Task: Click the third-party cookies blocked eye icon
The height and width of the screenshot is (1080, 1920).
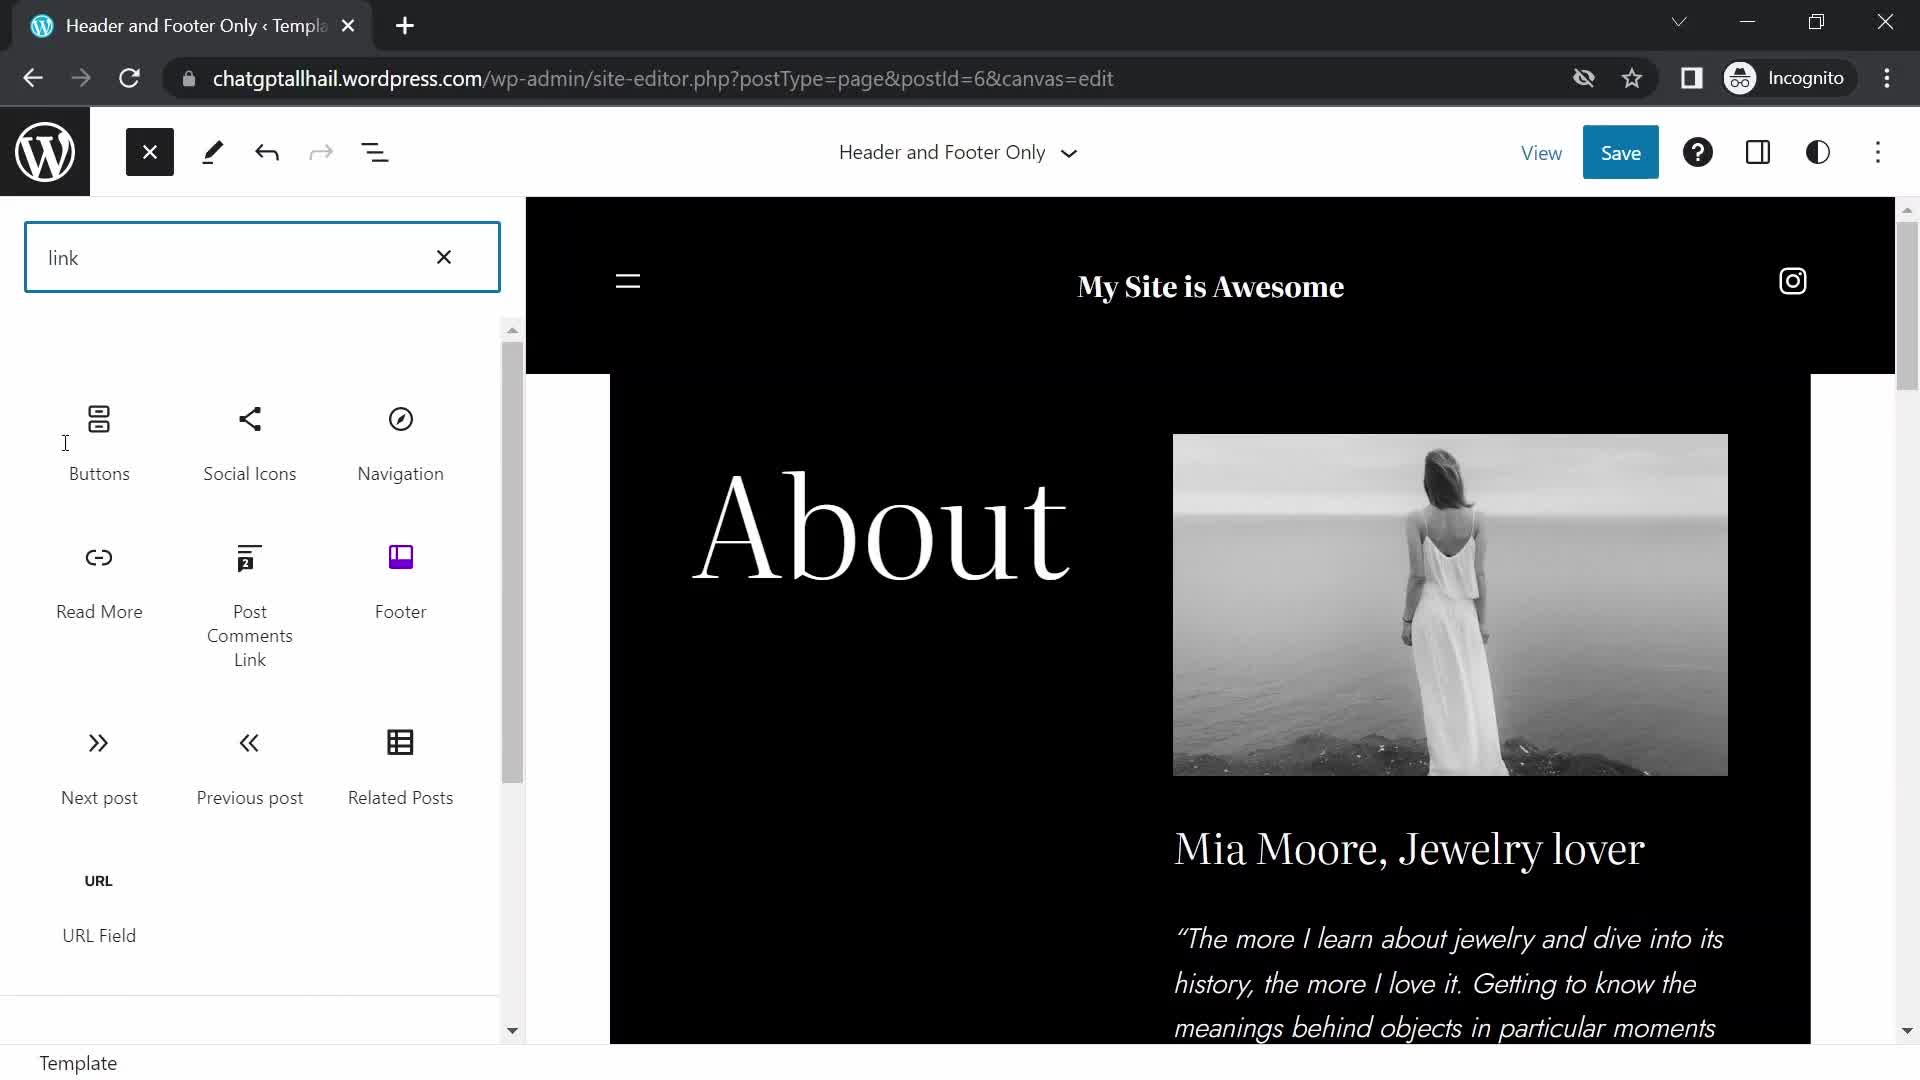Action: click(1583, 78)
